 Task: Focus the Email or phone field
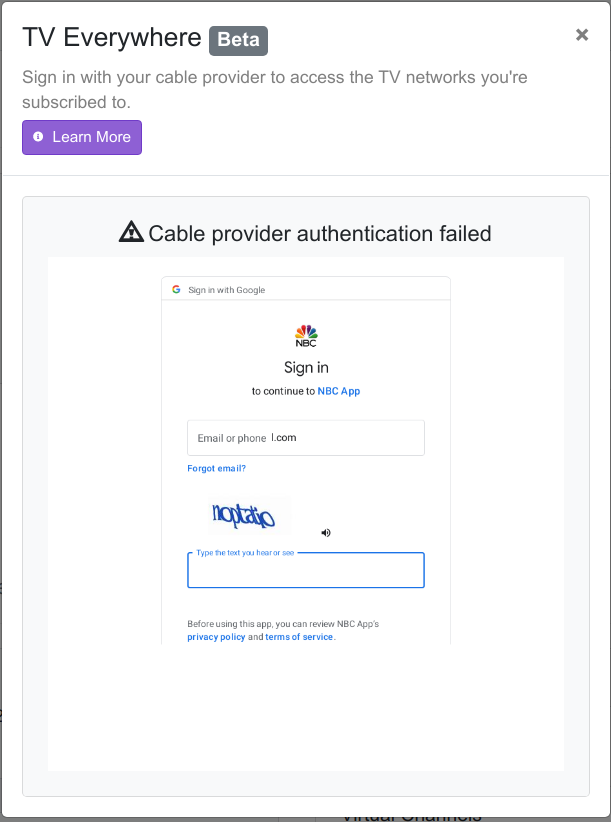pos(306,438)
